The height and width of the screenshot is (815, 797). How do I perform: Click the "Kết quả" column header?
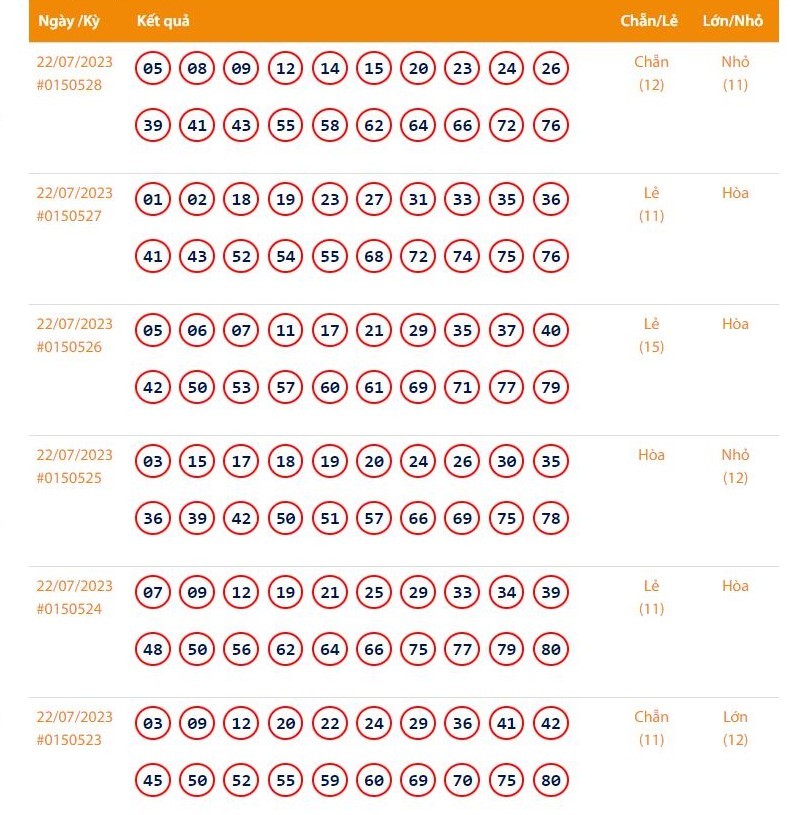[163, 21]
